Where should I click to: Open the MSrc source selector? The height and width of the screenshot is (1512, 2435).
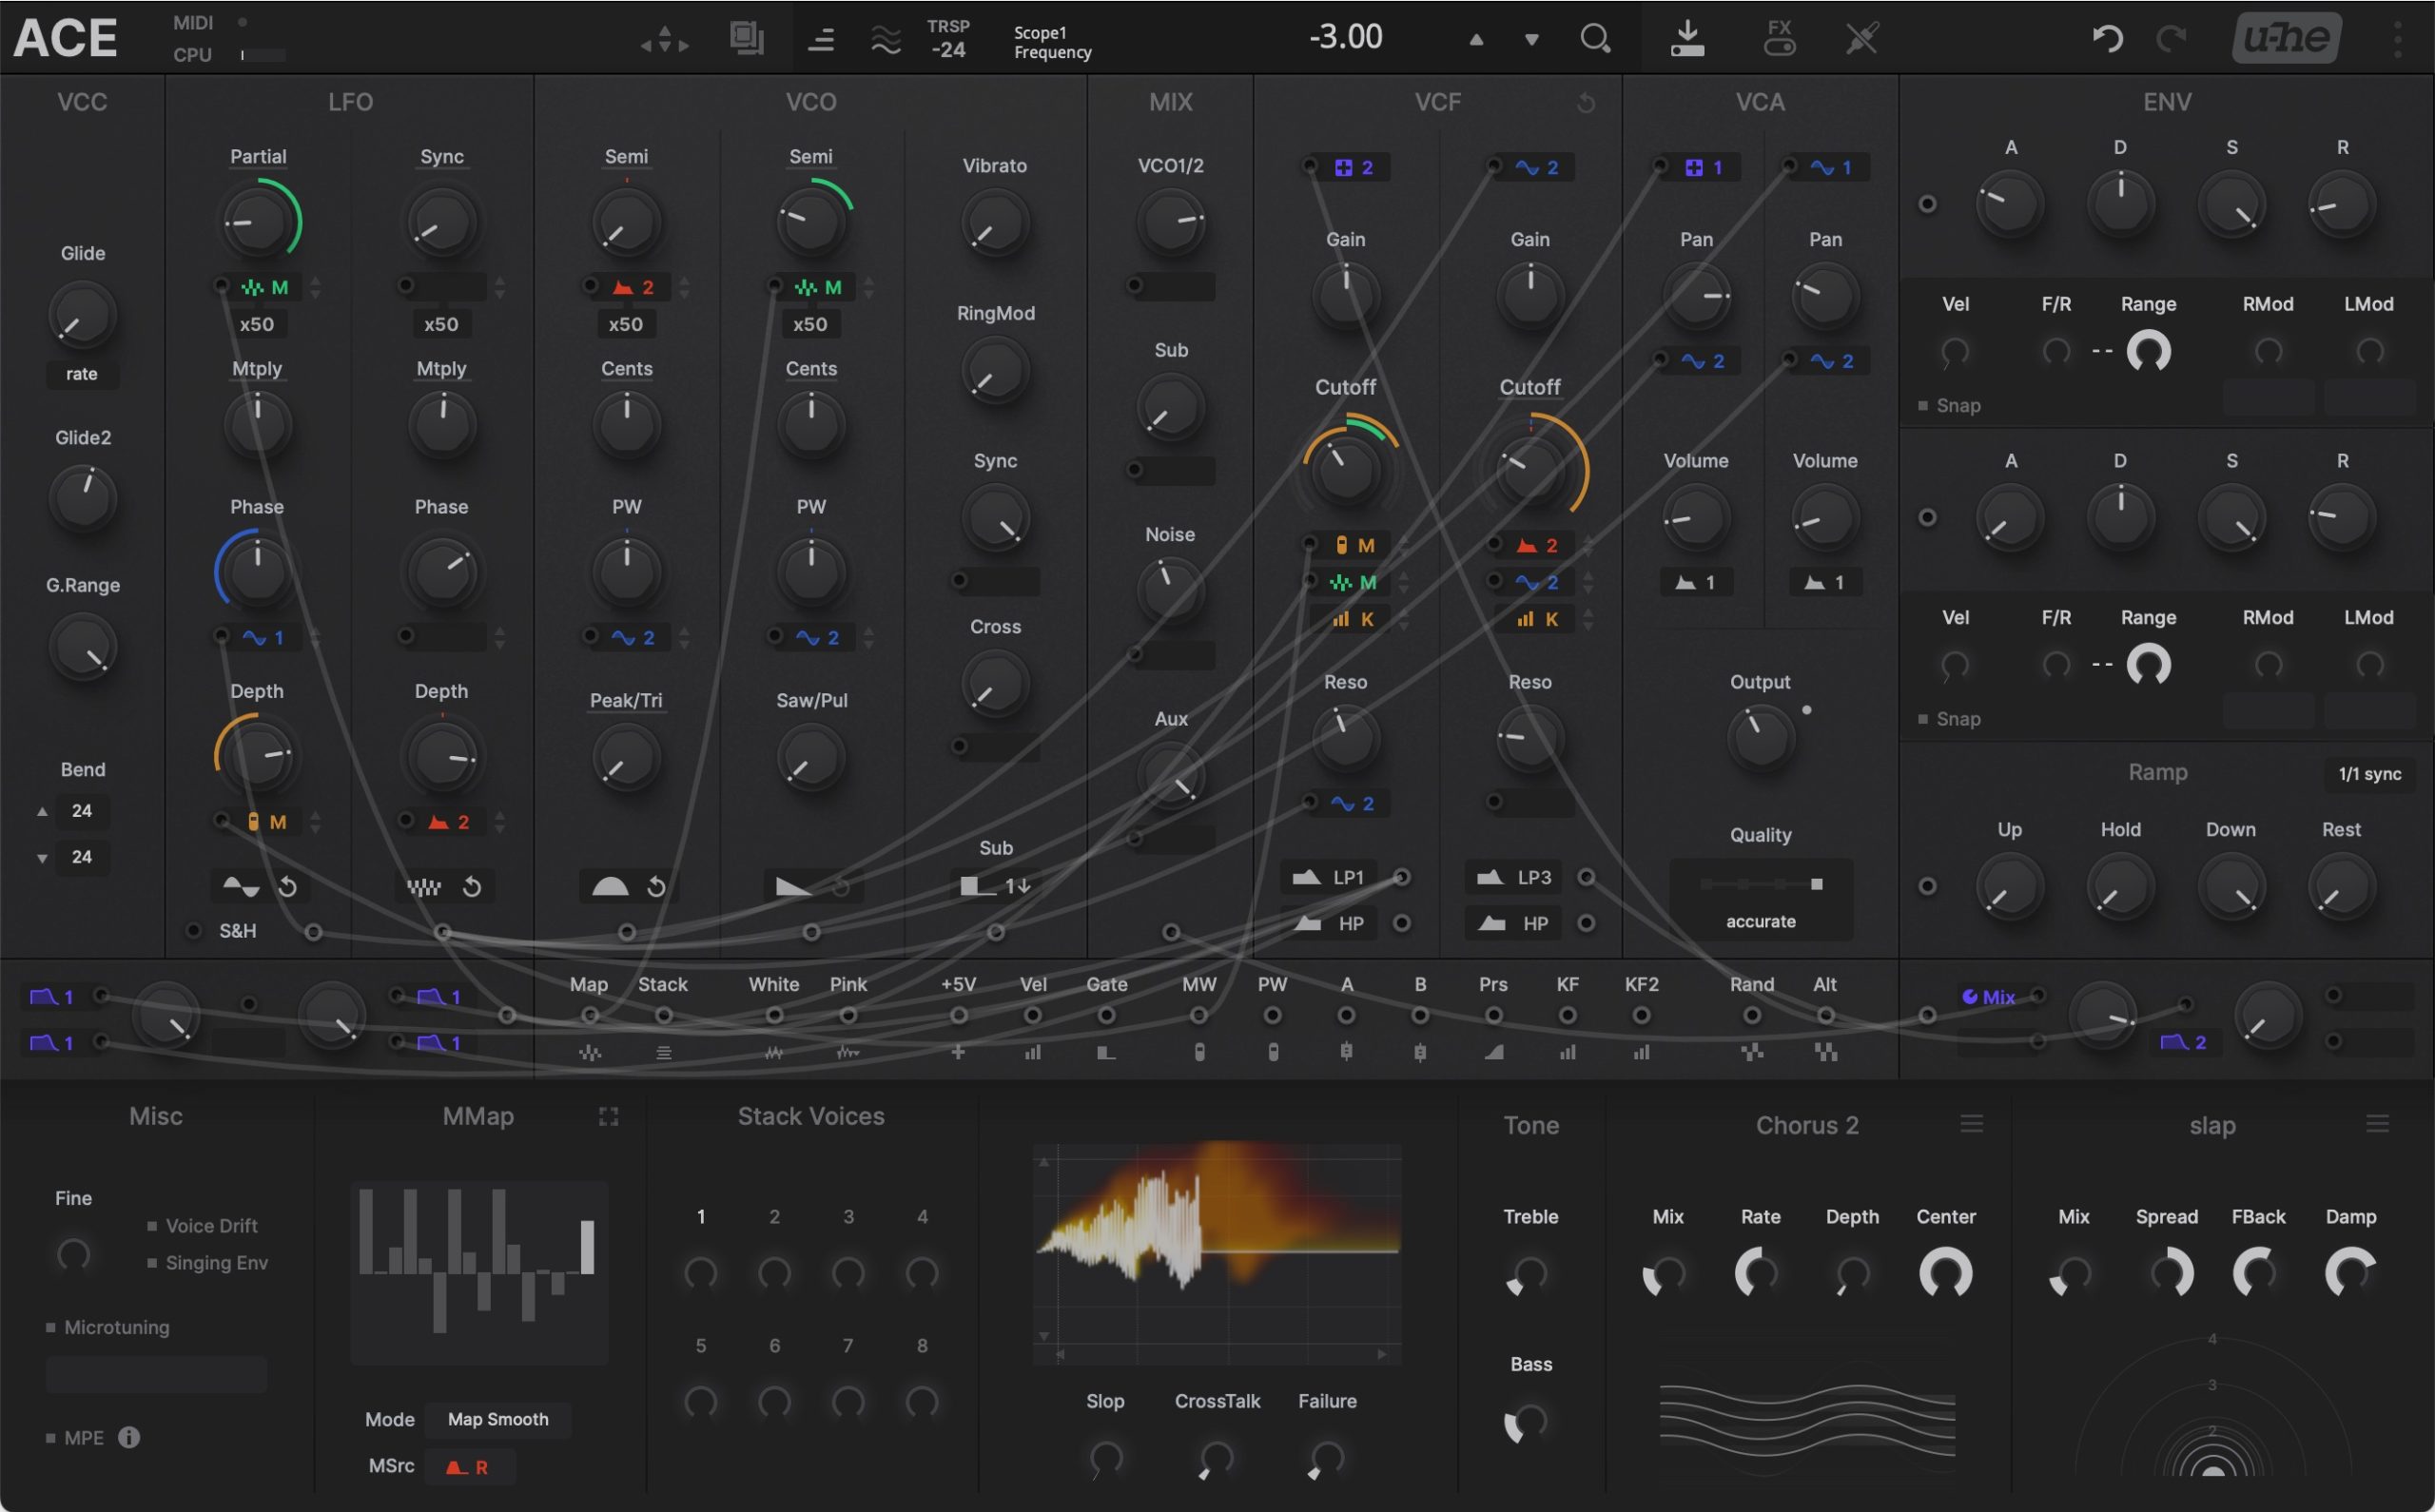(x=468, y=1467)
